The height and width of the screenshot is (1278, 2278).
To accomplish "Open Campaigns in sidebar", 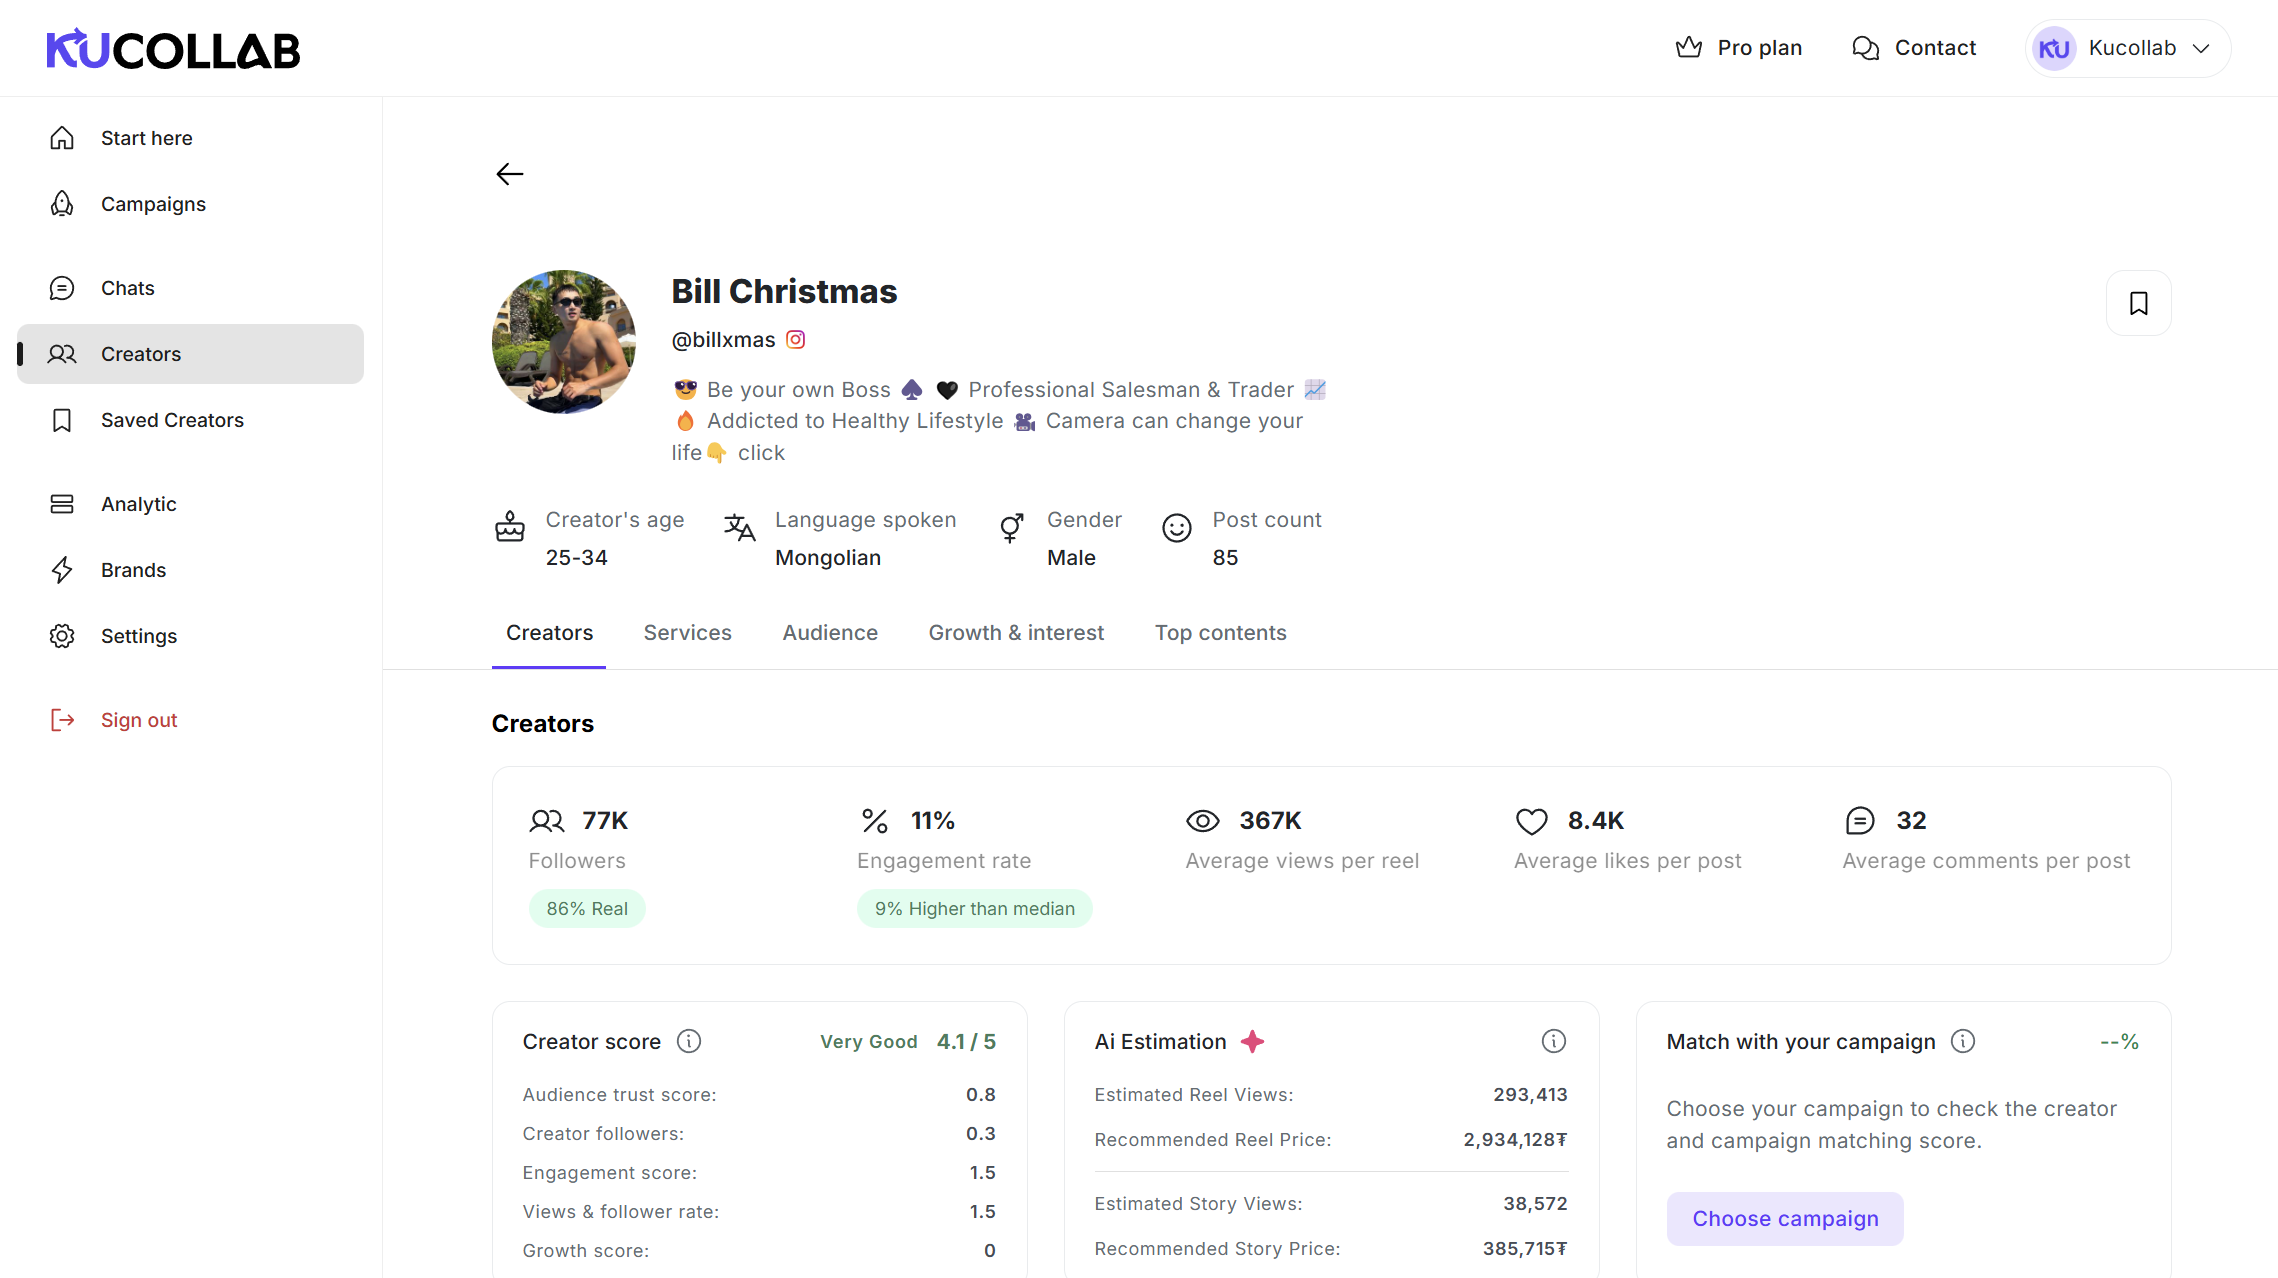I will (153, 204).
